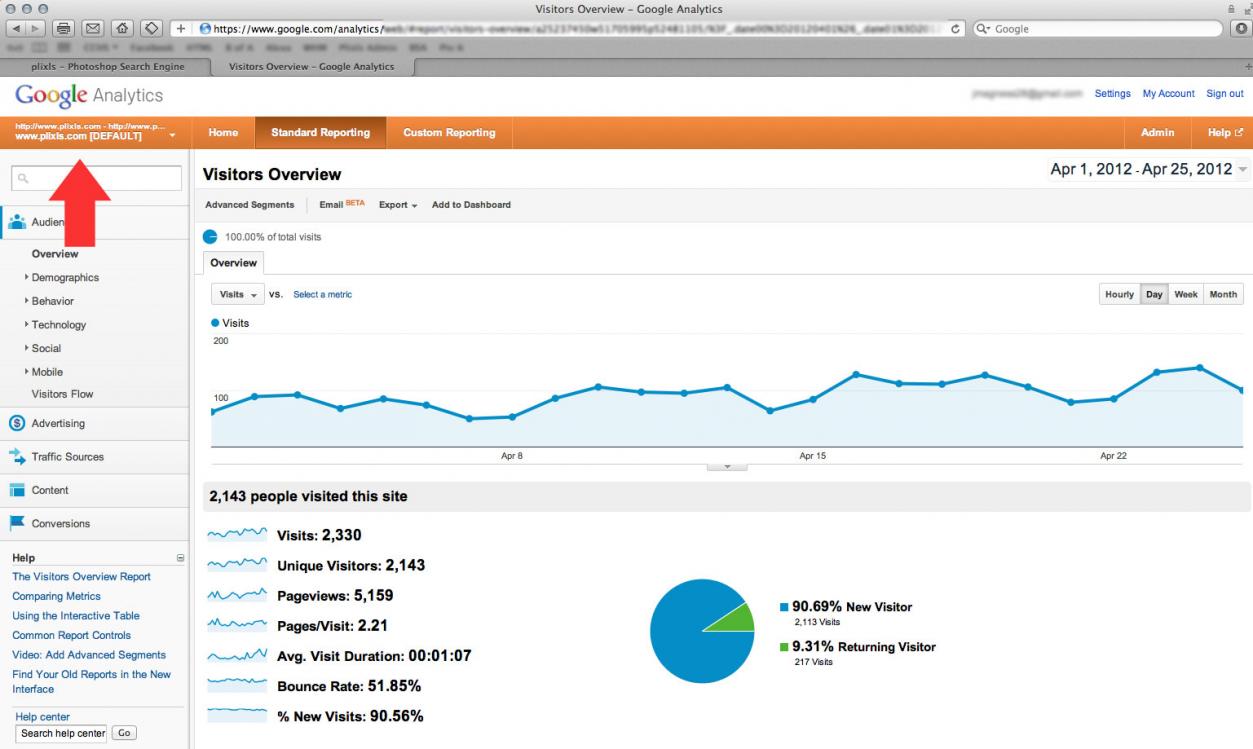
Task: Click the downloads icon next to search
Action: (1243, 29)
